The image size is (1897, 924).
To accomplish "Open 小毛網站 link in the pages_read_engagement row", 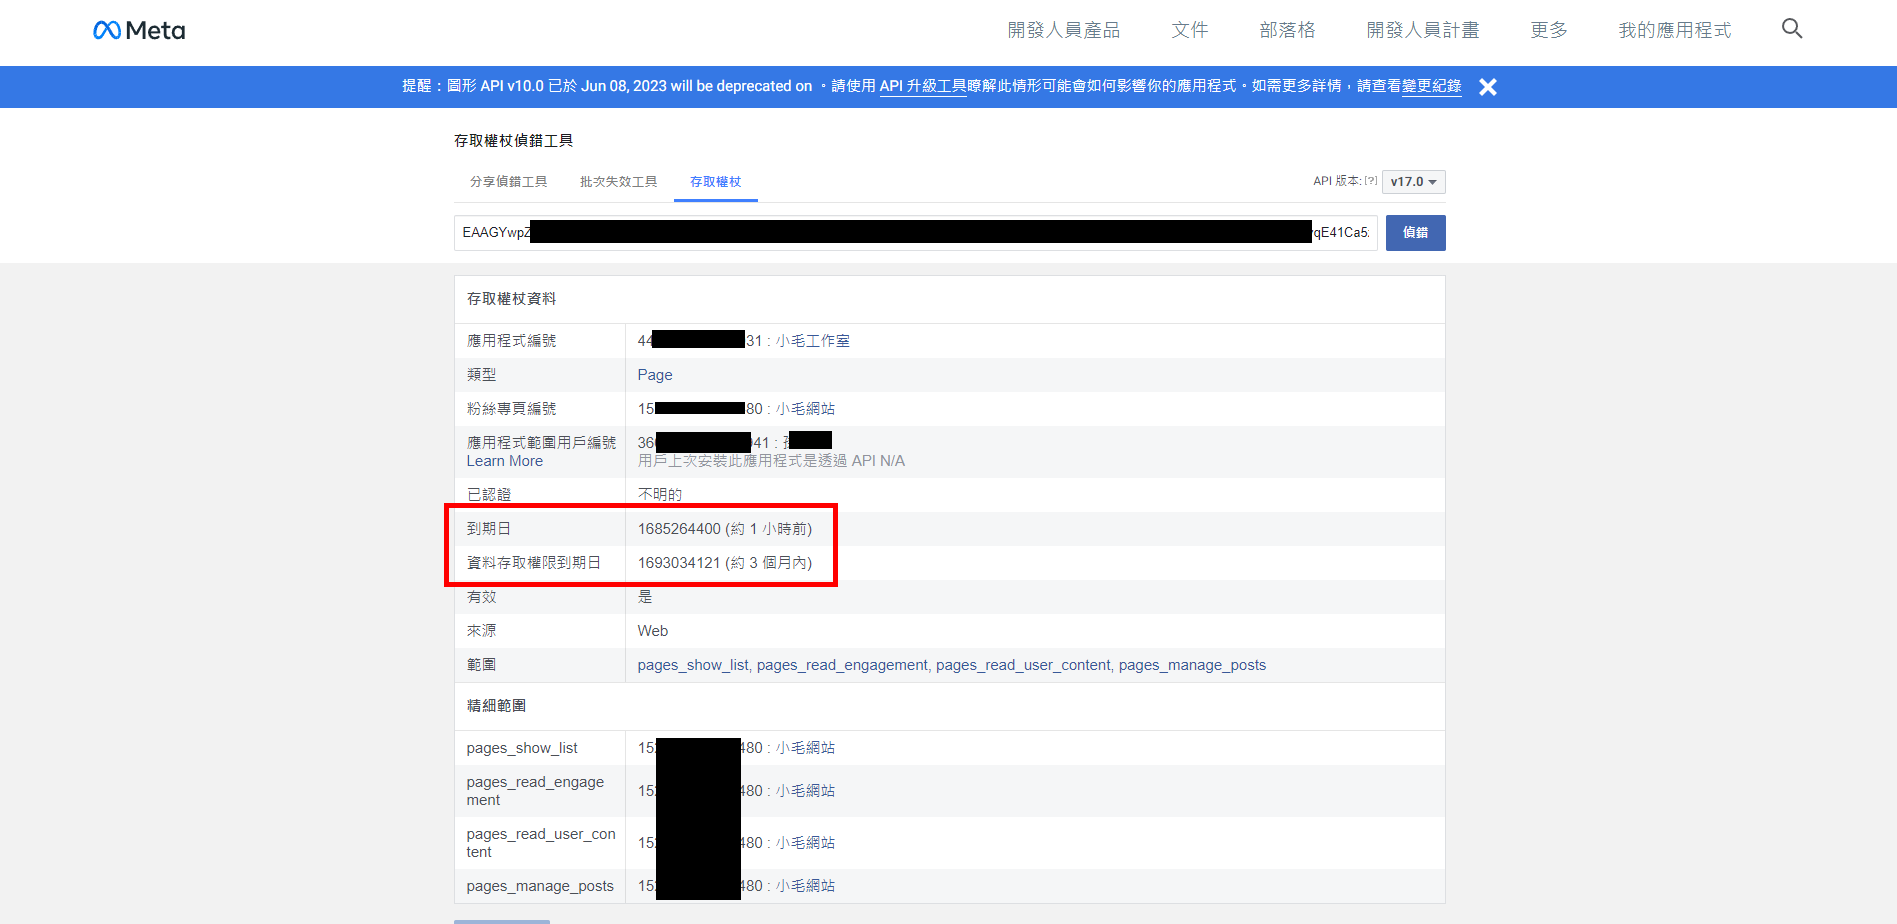I will [806, 791].
